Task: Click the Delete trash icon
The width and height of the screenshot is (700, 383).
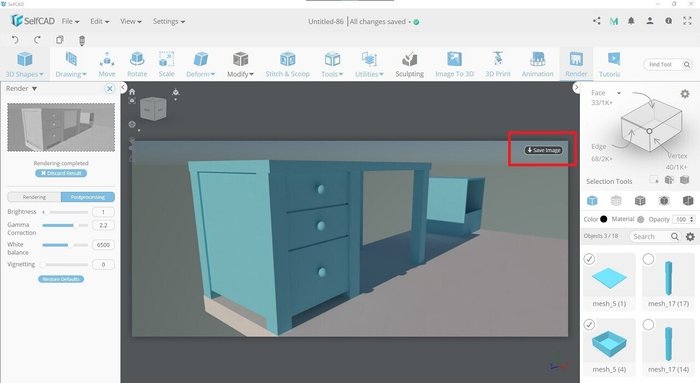Action: (x=82, y=40)
